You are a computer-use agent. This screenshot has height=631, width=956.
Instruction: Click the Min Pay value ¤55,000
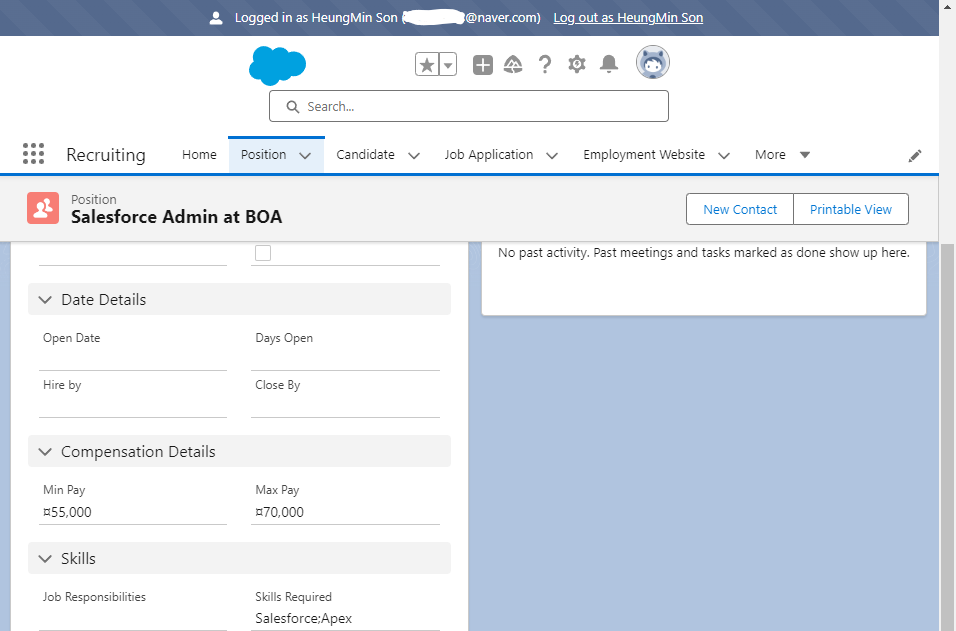click(67, 512)
